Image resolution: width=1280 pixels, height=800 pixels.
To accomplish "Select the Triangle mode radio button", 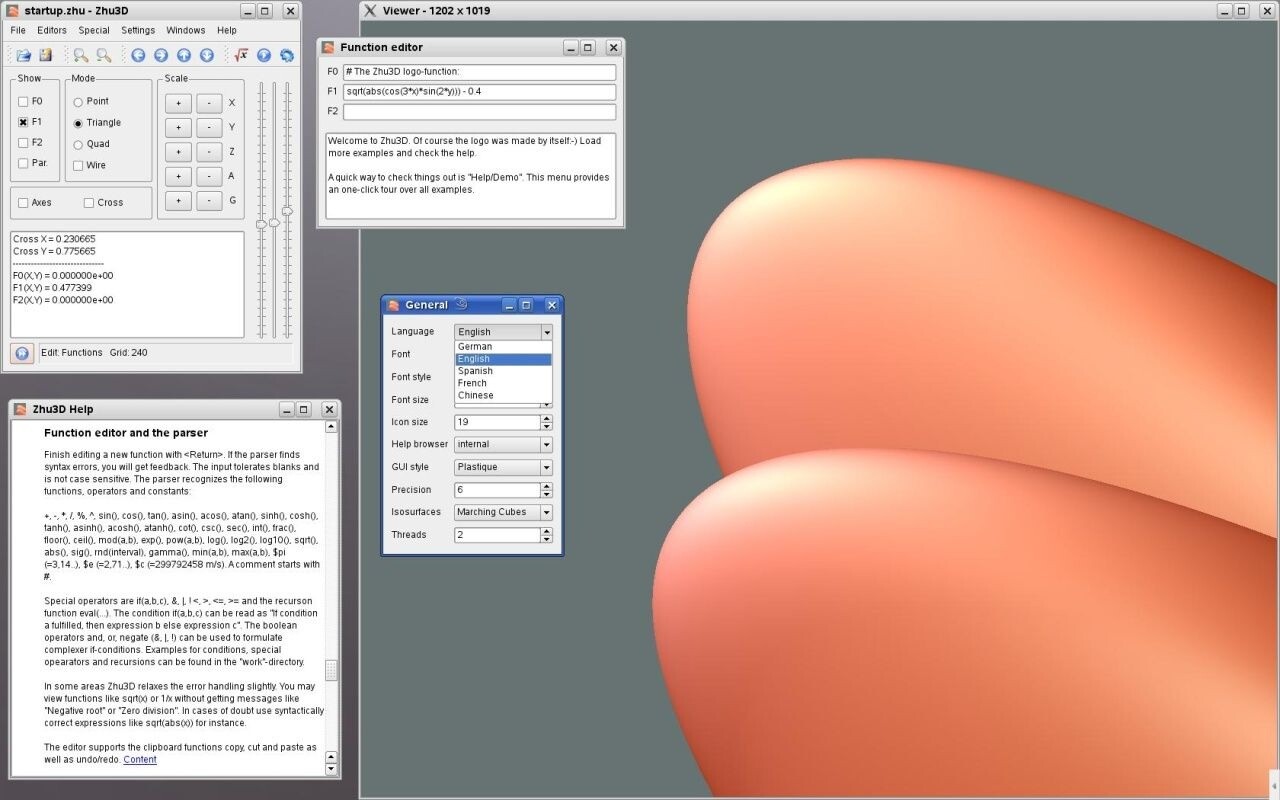I will tap(78, 123).
